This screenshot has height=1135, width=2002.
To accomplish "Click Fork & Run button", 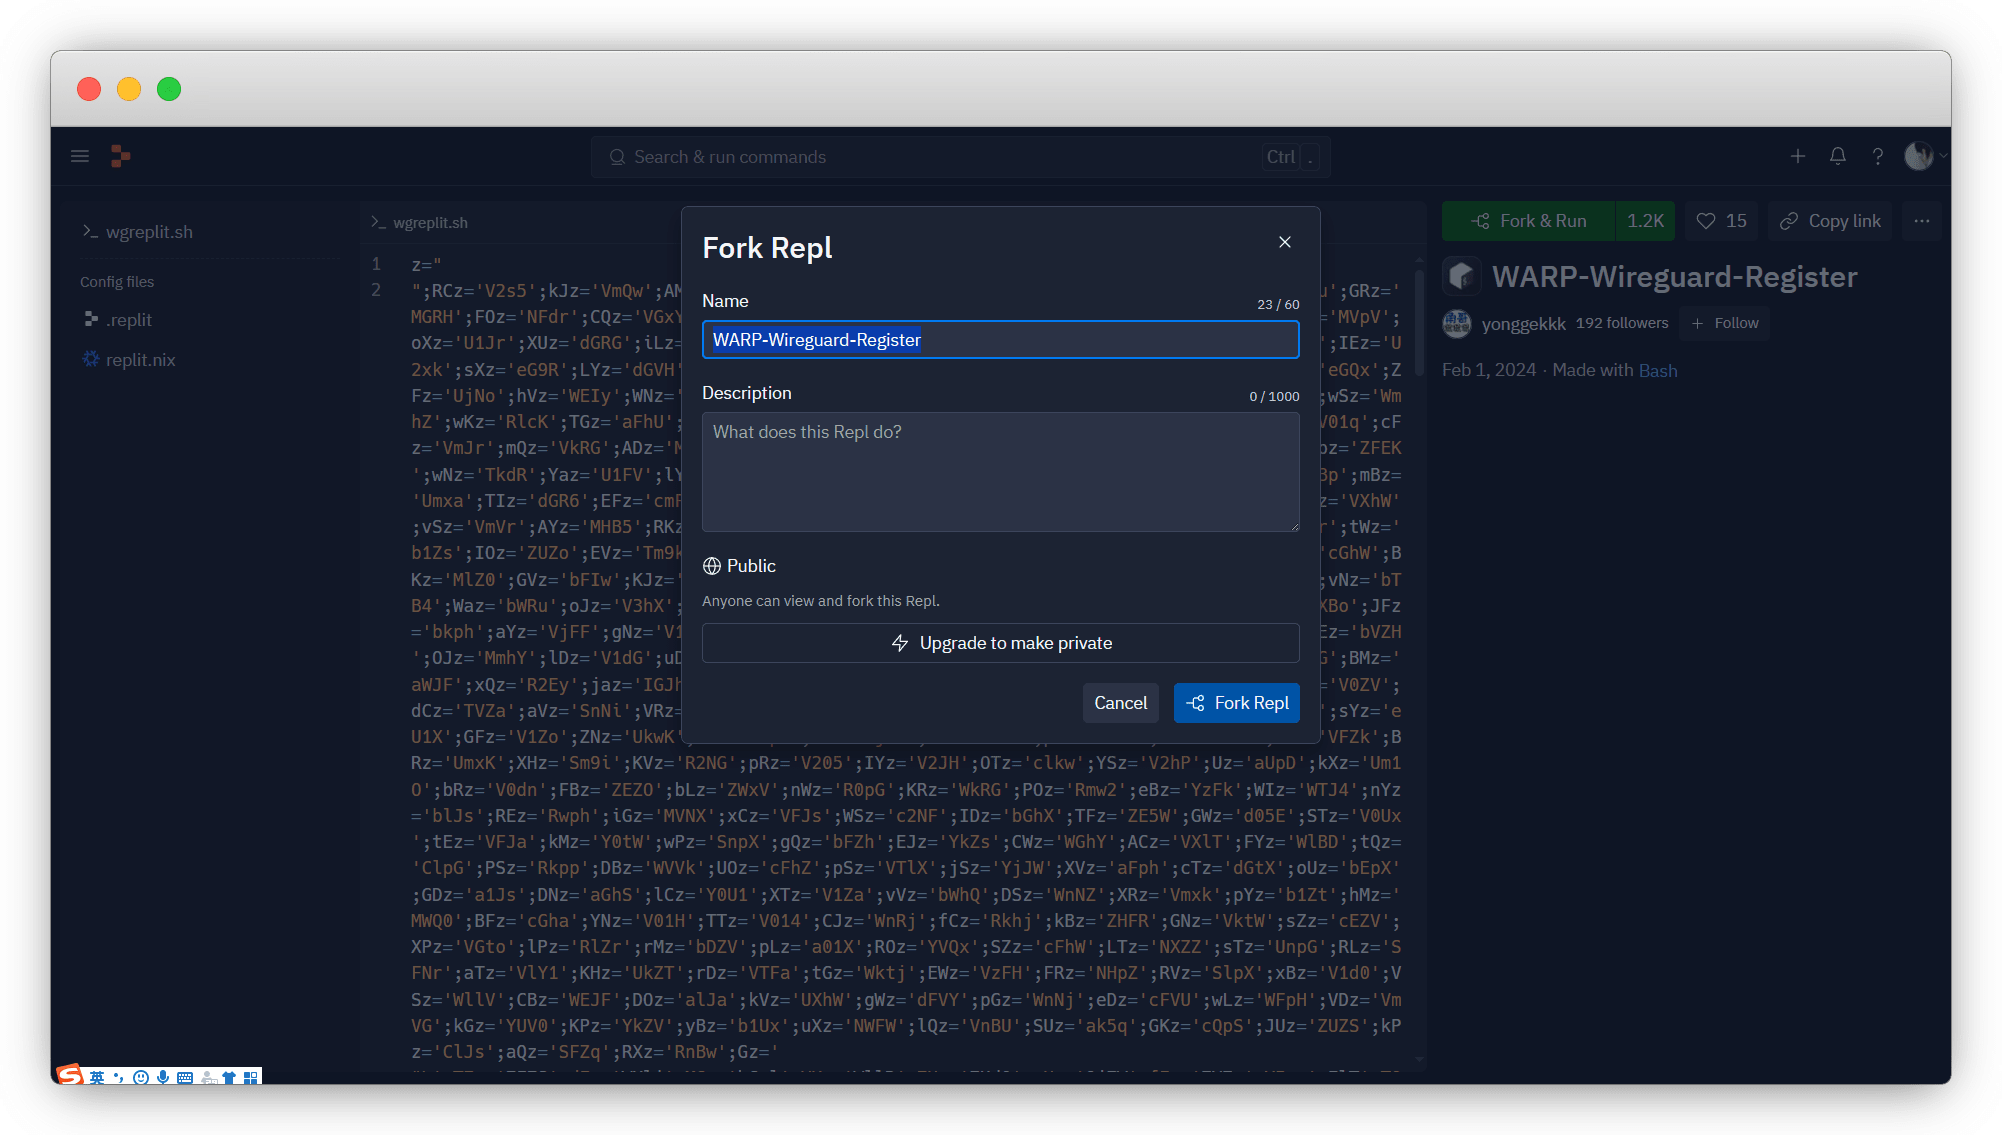I will (x=1529, y=221).
